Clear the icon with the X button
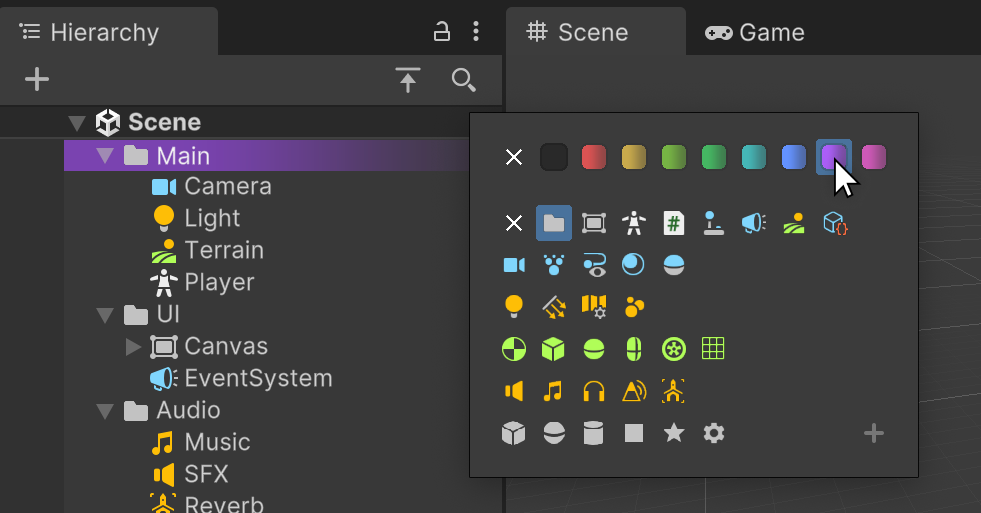This screenshot has height=513, width=981. pyautogui.click(x=514, y=223)
